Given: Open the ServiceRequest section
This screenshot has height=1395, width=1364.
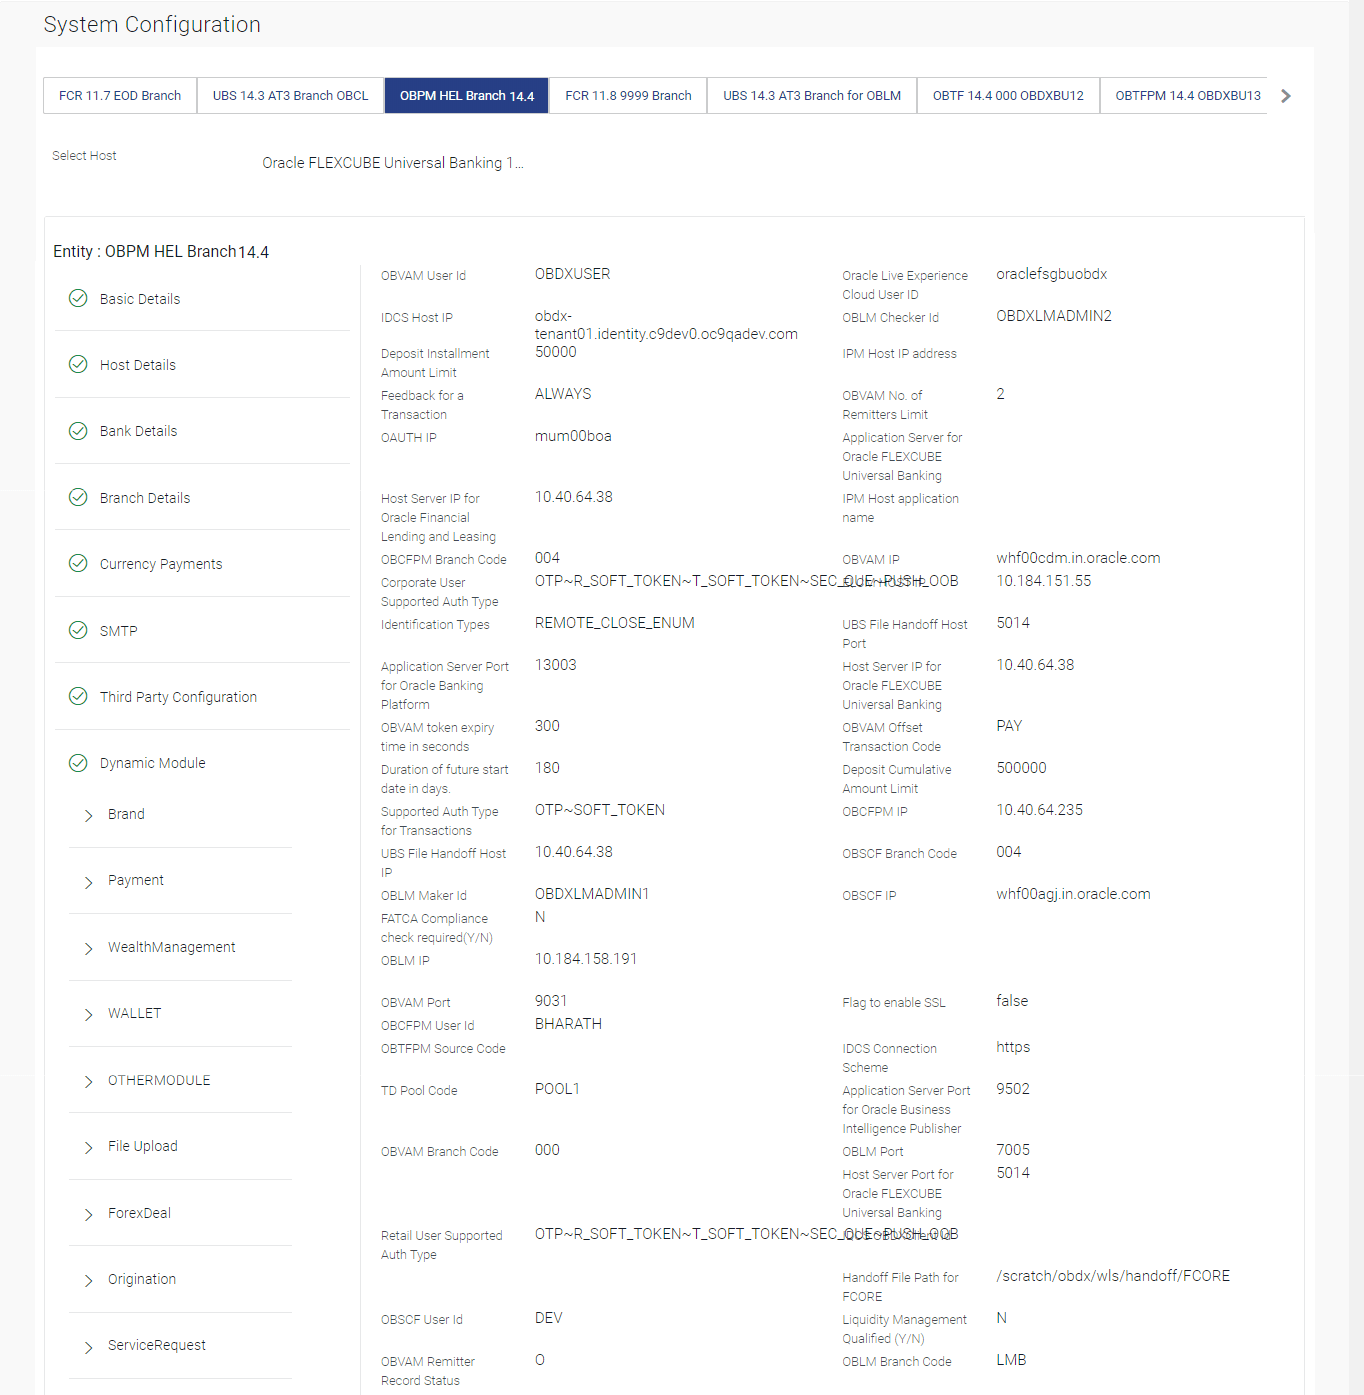Looking at the screenshot, I should click(x=157, y=1345).
